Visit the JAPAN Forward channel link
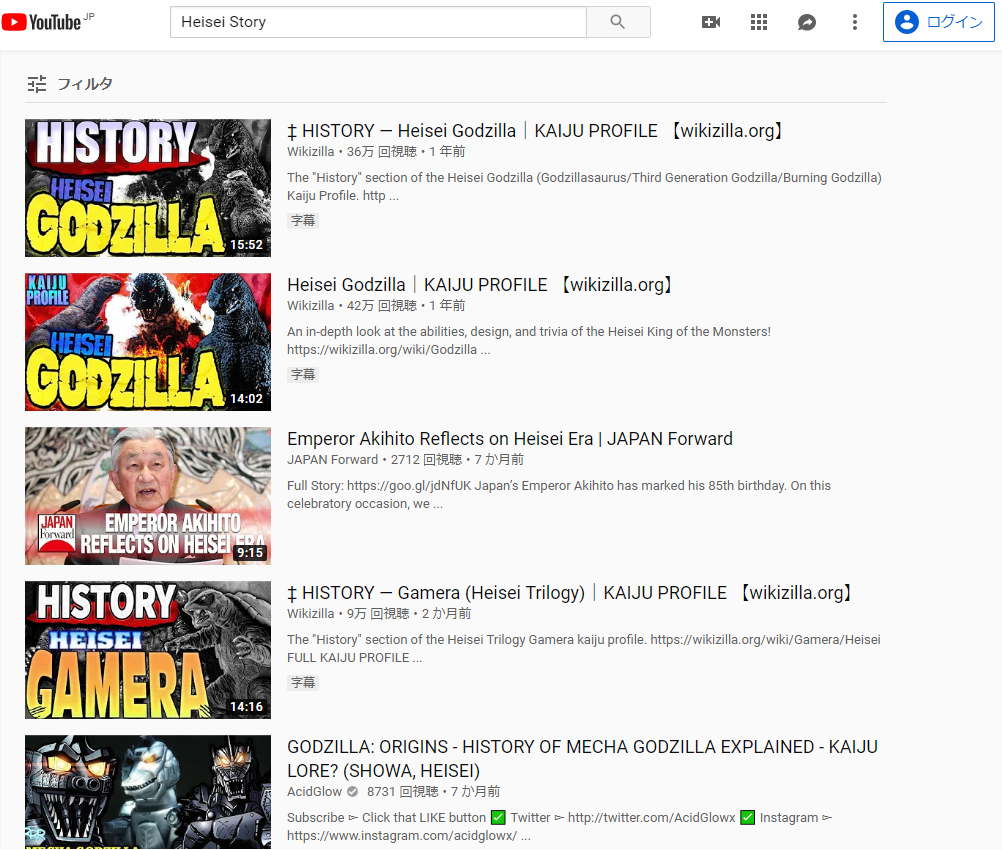Image resolution: width=1002 pixels, height=850 pixels. (332, 460)
